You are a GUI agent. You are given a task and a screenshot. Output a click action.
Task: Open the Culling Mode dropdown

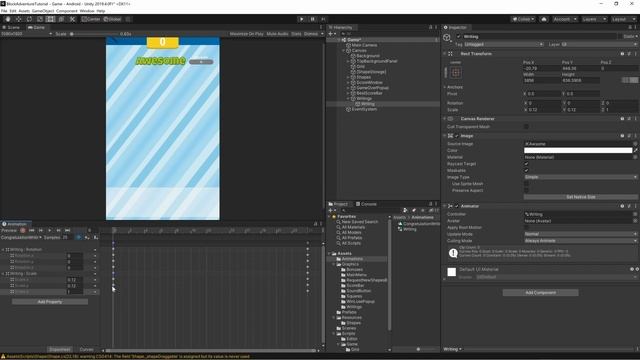point(581,241)
